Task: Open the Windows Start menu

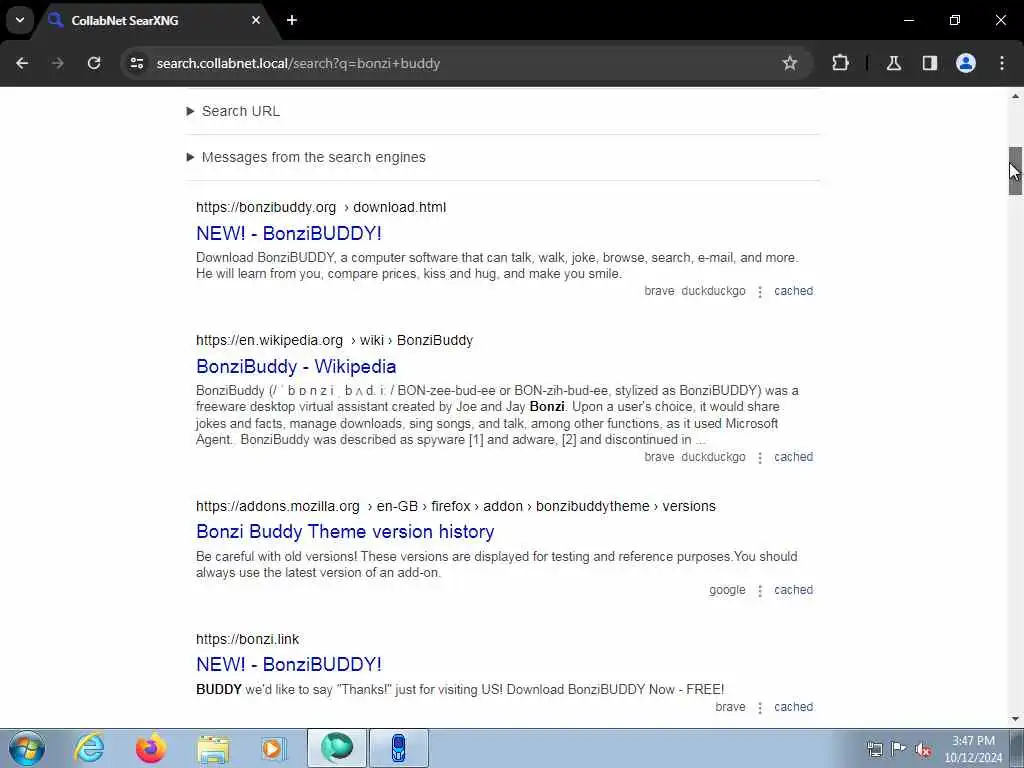Action: [27, 748]
